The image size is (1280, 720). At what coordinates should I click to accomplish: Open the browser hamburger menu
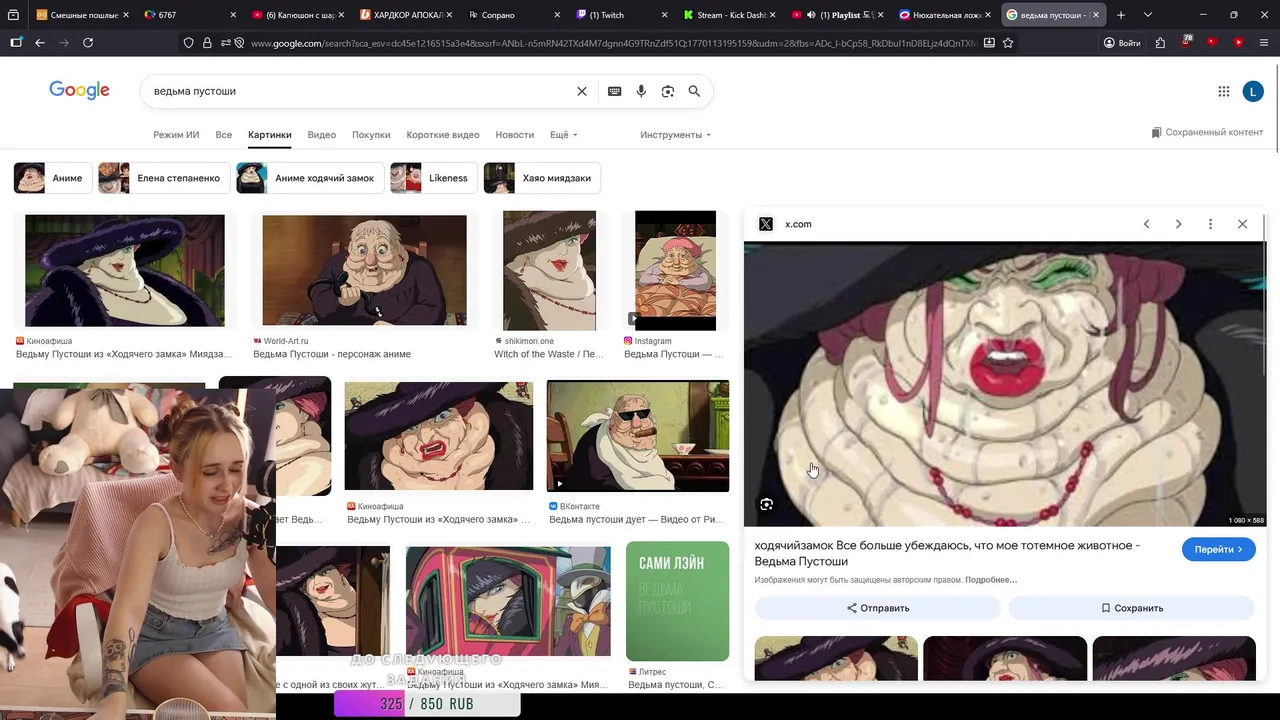[1263, 43]
